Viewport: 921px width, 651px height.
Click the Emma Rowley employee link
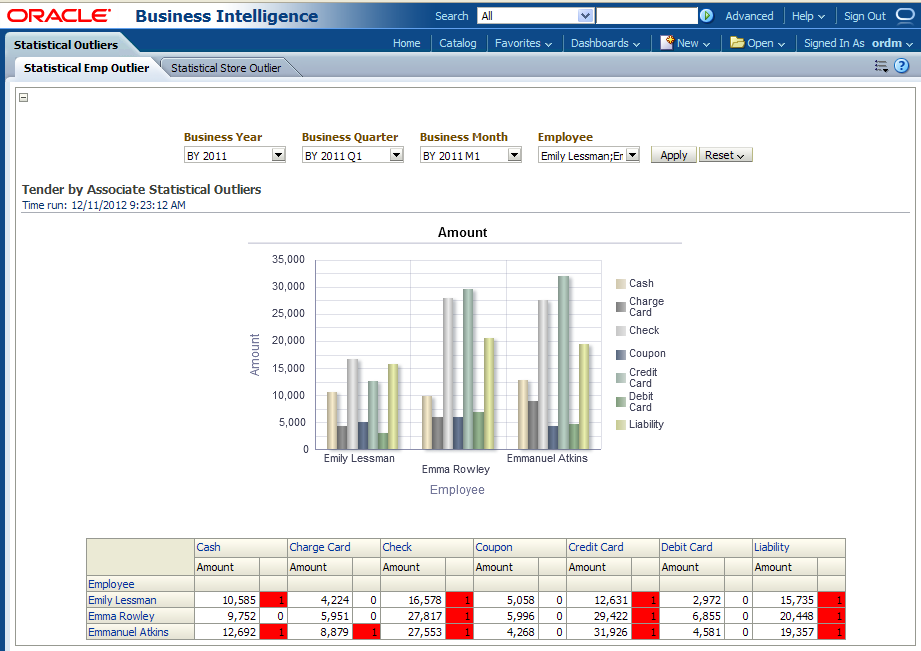121,616
